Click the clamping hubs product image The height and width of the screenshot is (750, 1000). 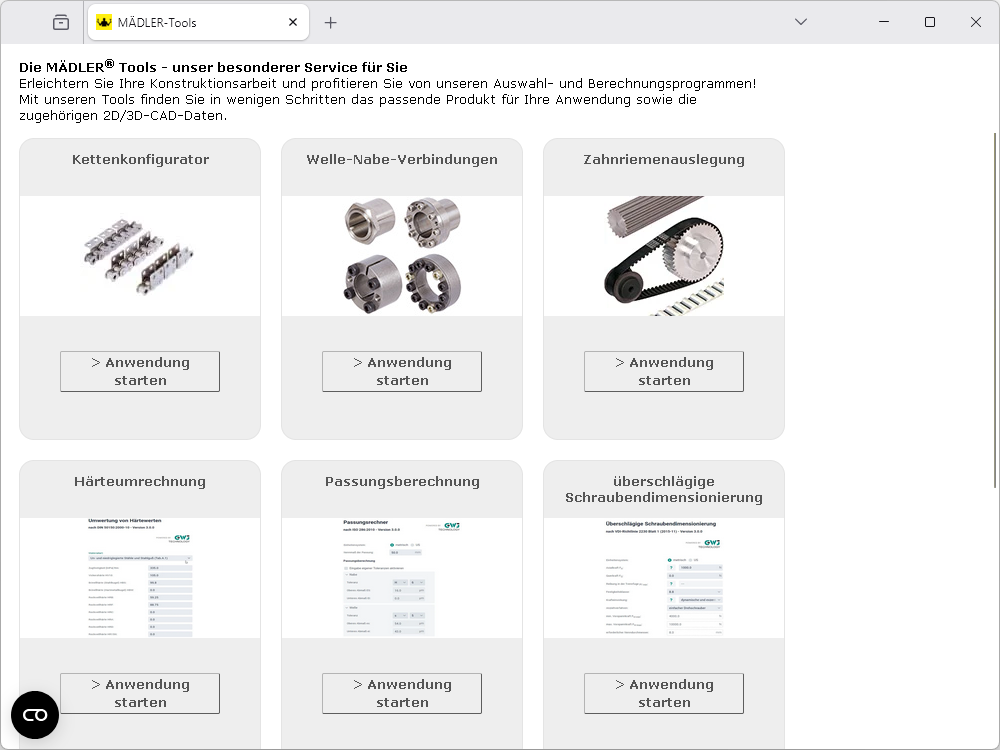click(x=402, y=256)
